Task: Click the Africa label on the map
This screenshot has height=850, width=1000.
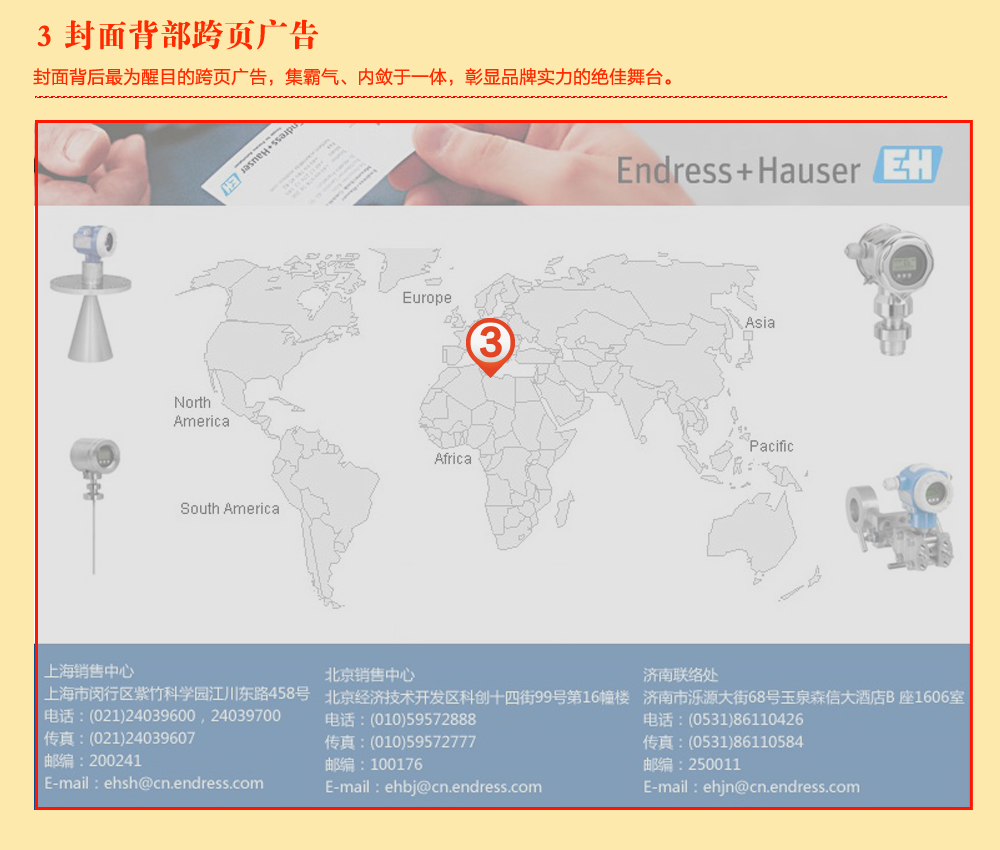Action: 452,459
